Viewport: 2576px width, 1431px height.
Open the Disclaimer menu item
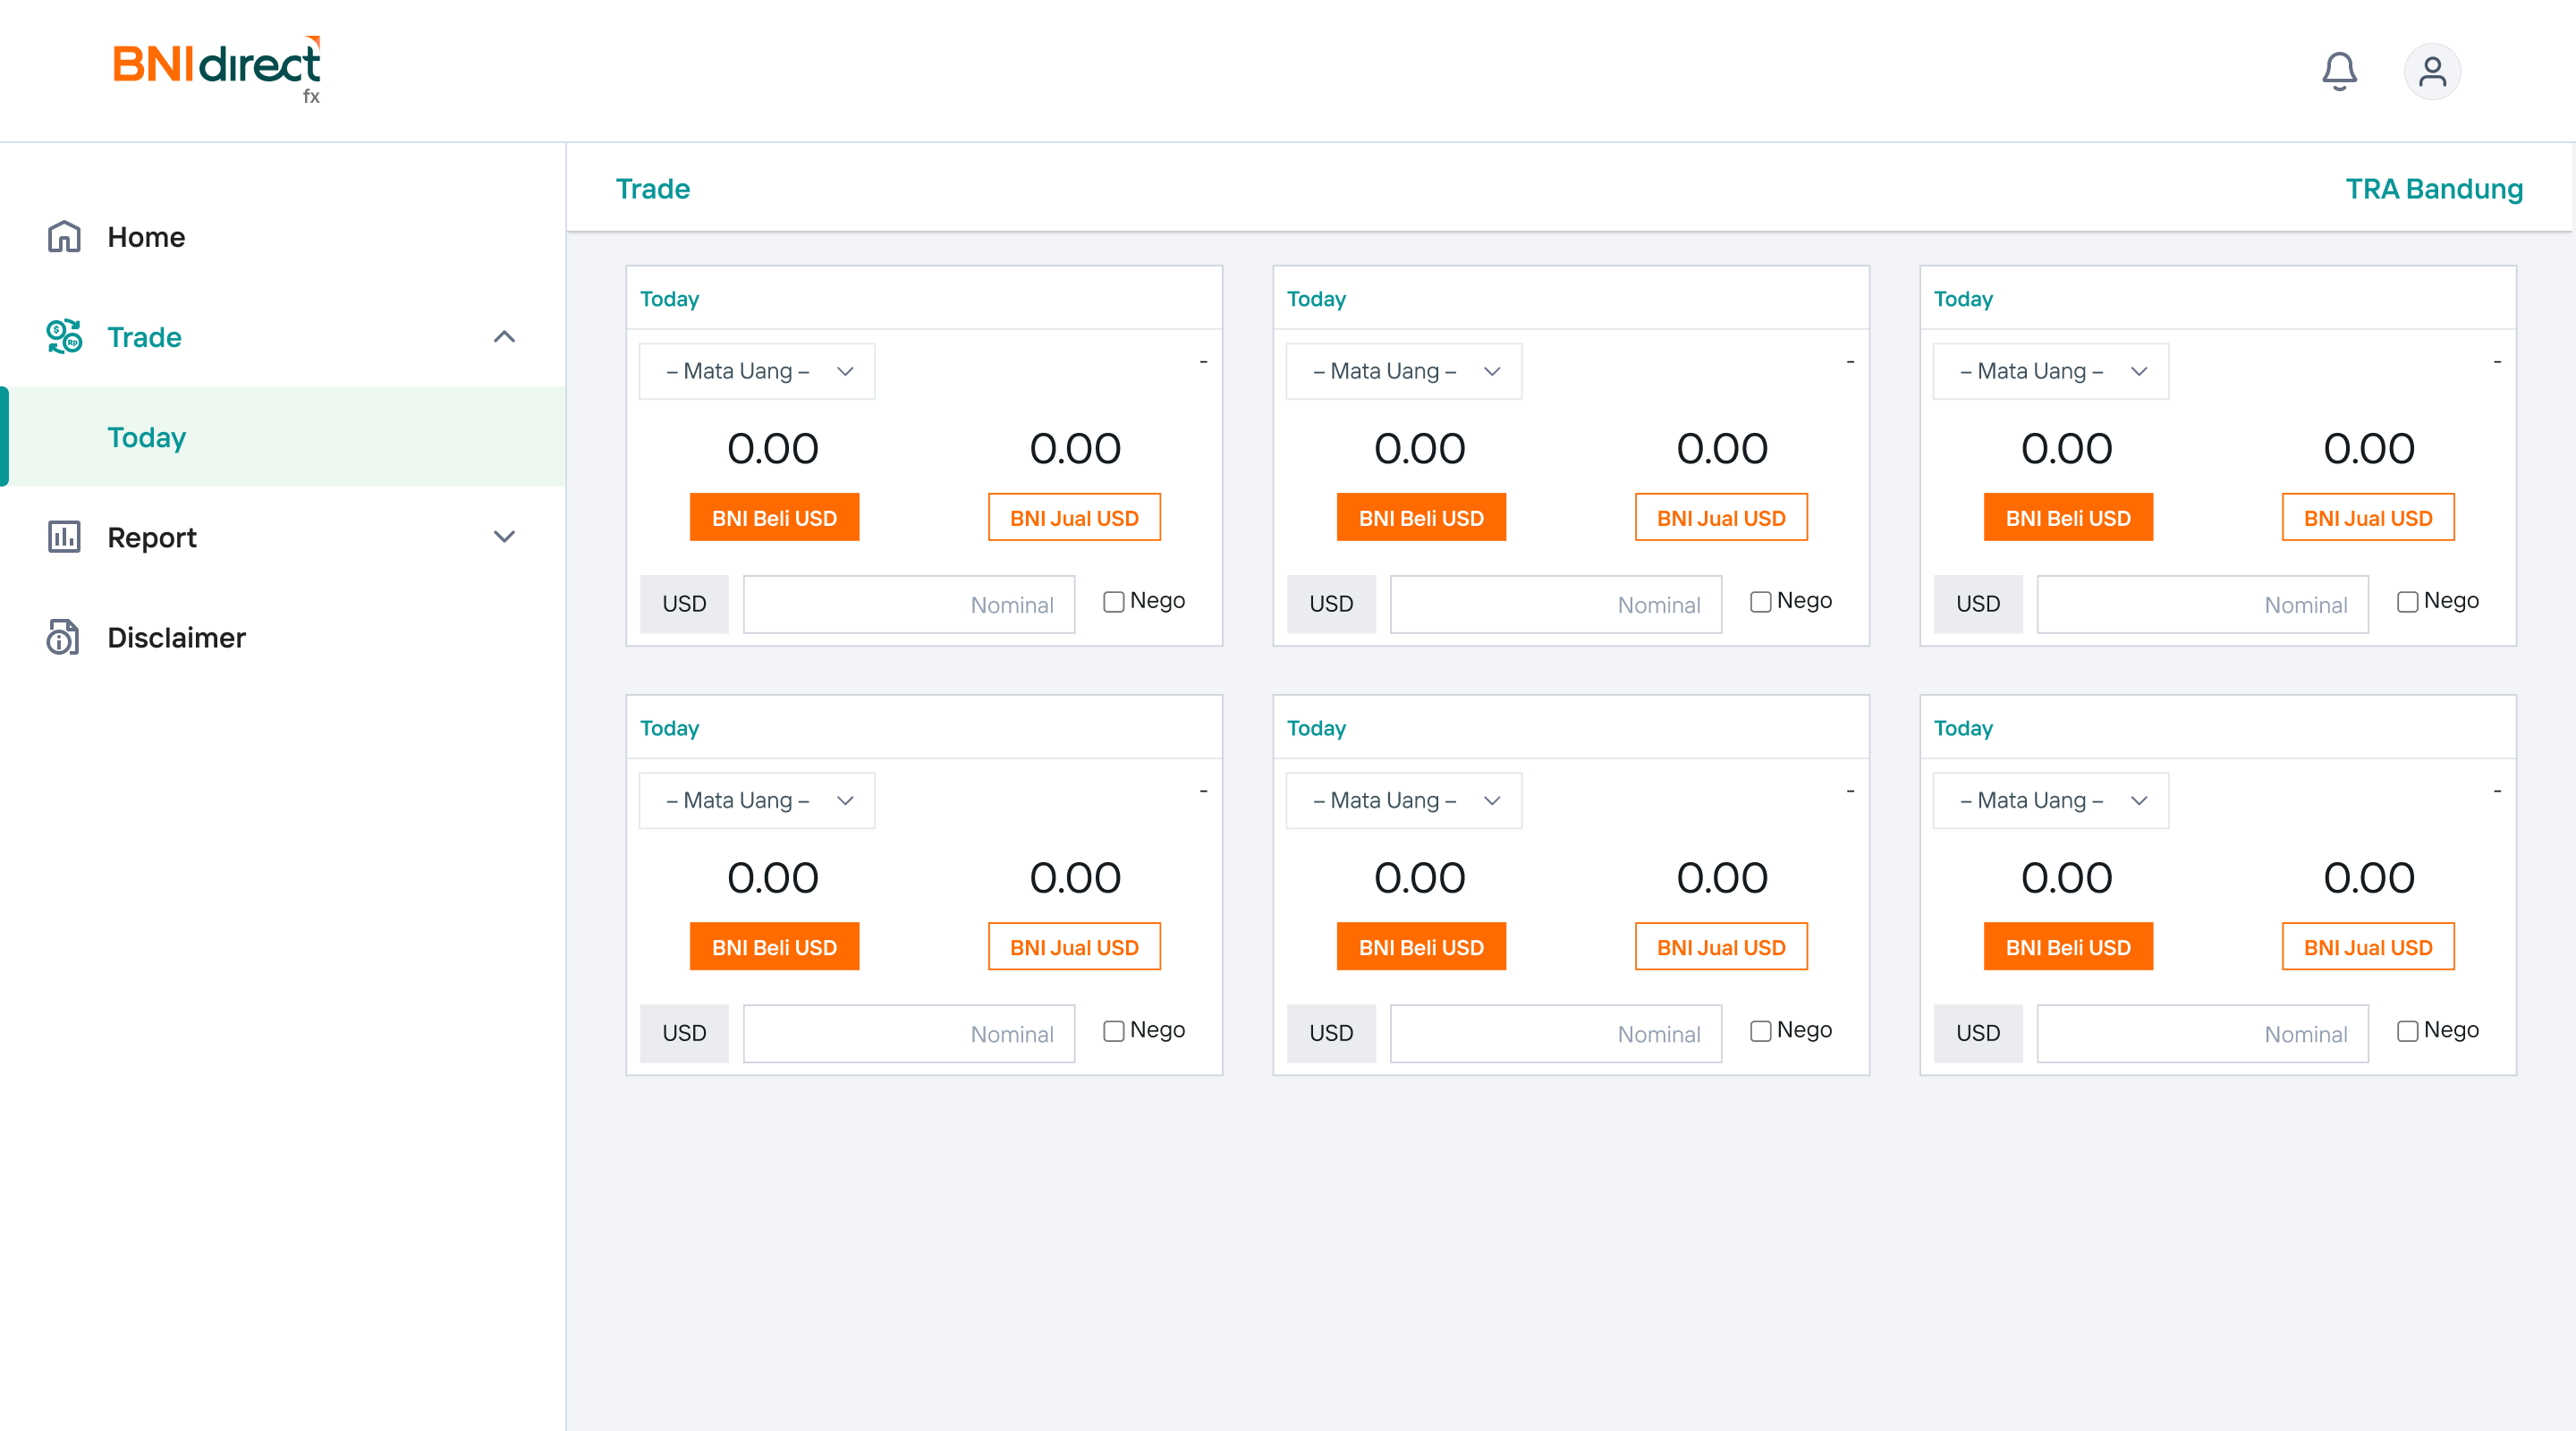click(x=176, y=637)
